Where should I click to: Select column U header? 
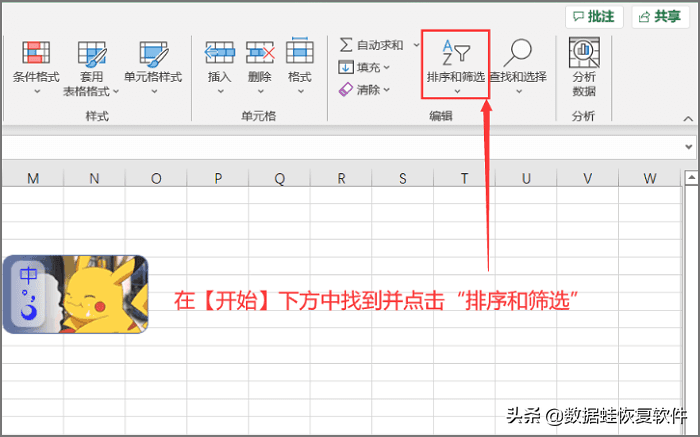pos(526,179)
